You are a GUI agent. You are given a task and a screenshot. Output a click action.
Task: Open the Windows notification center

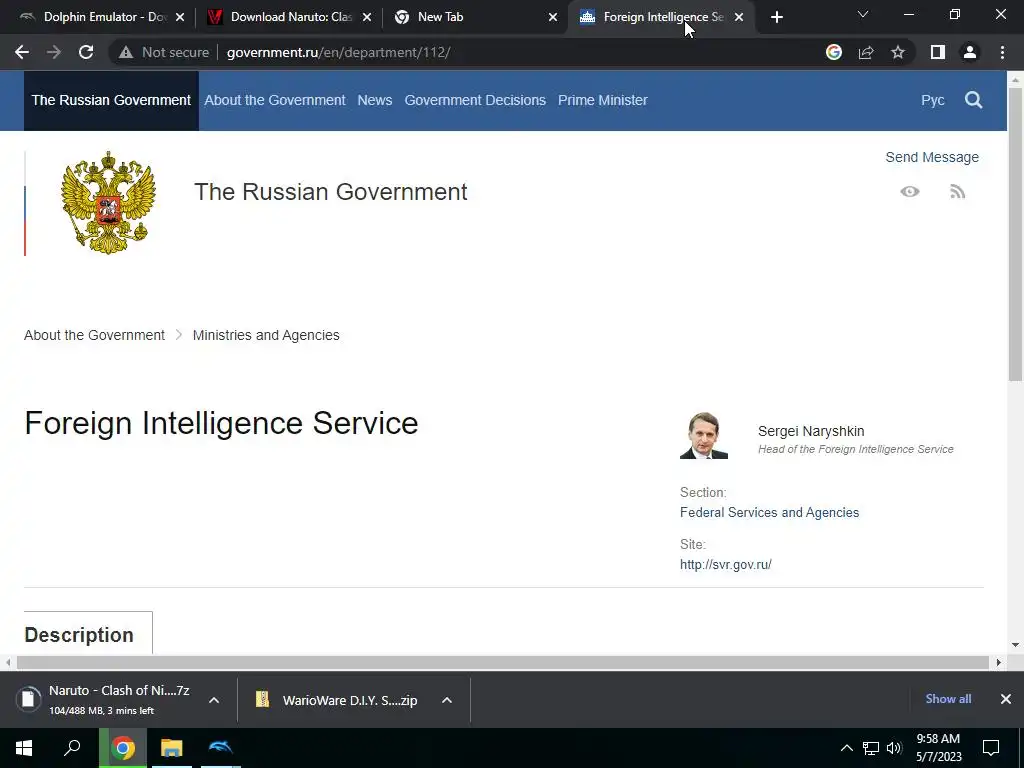[x=991, y=748]
